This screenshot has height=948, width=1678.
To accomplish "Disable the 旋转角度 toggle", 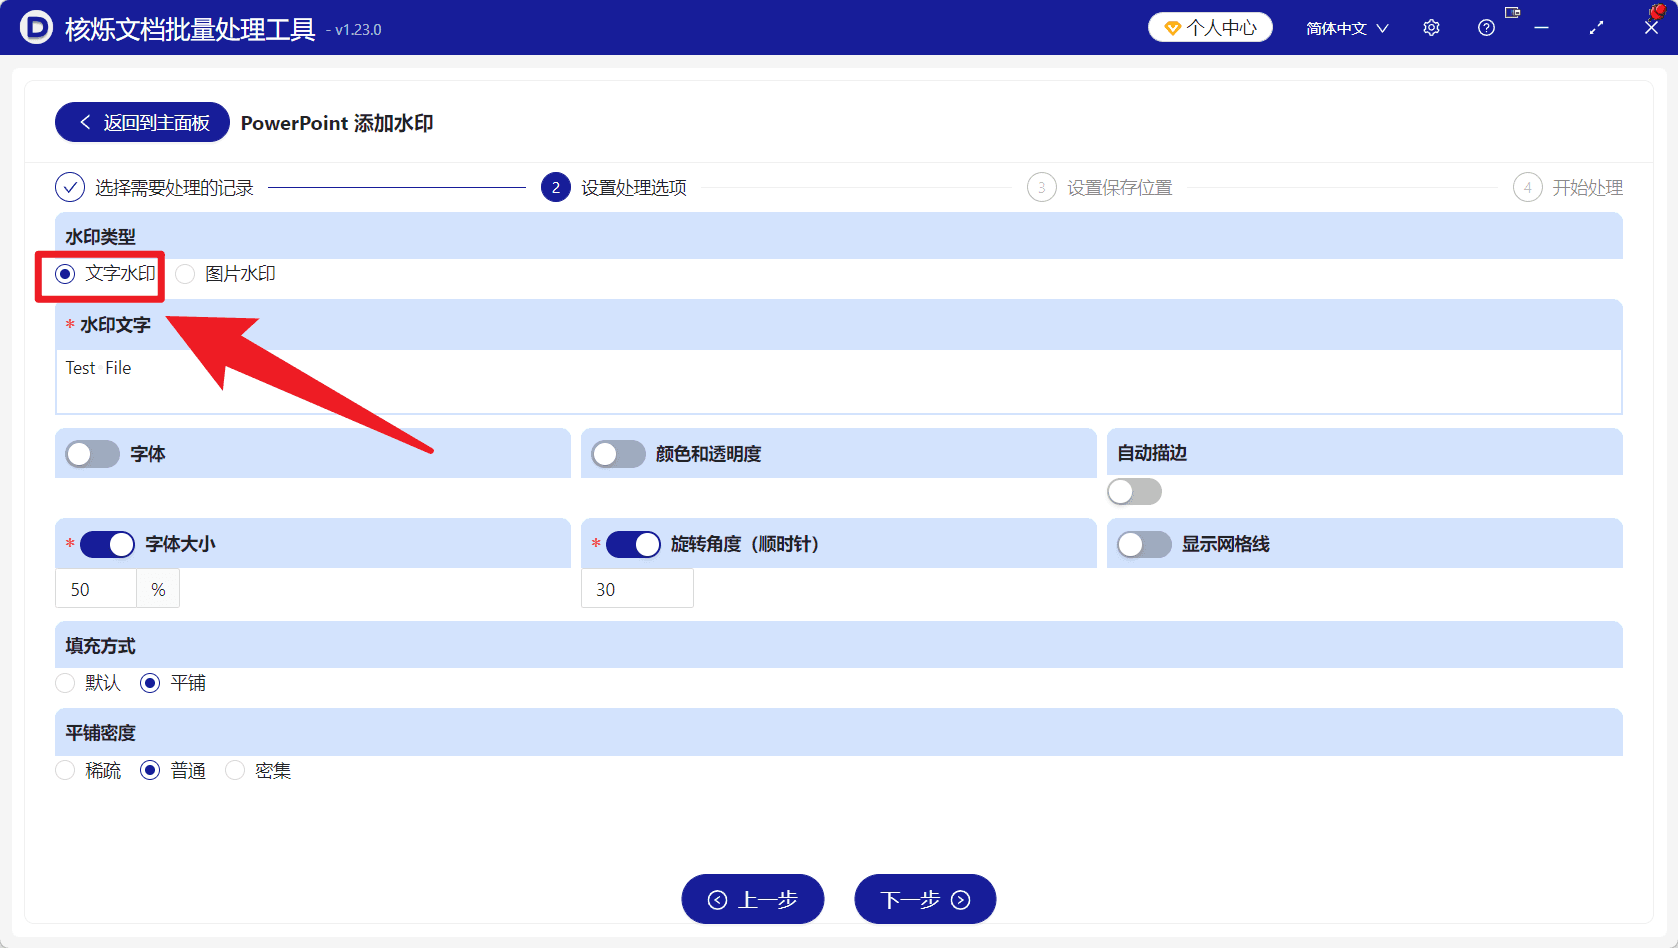I will (633, 544).
